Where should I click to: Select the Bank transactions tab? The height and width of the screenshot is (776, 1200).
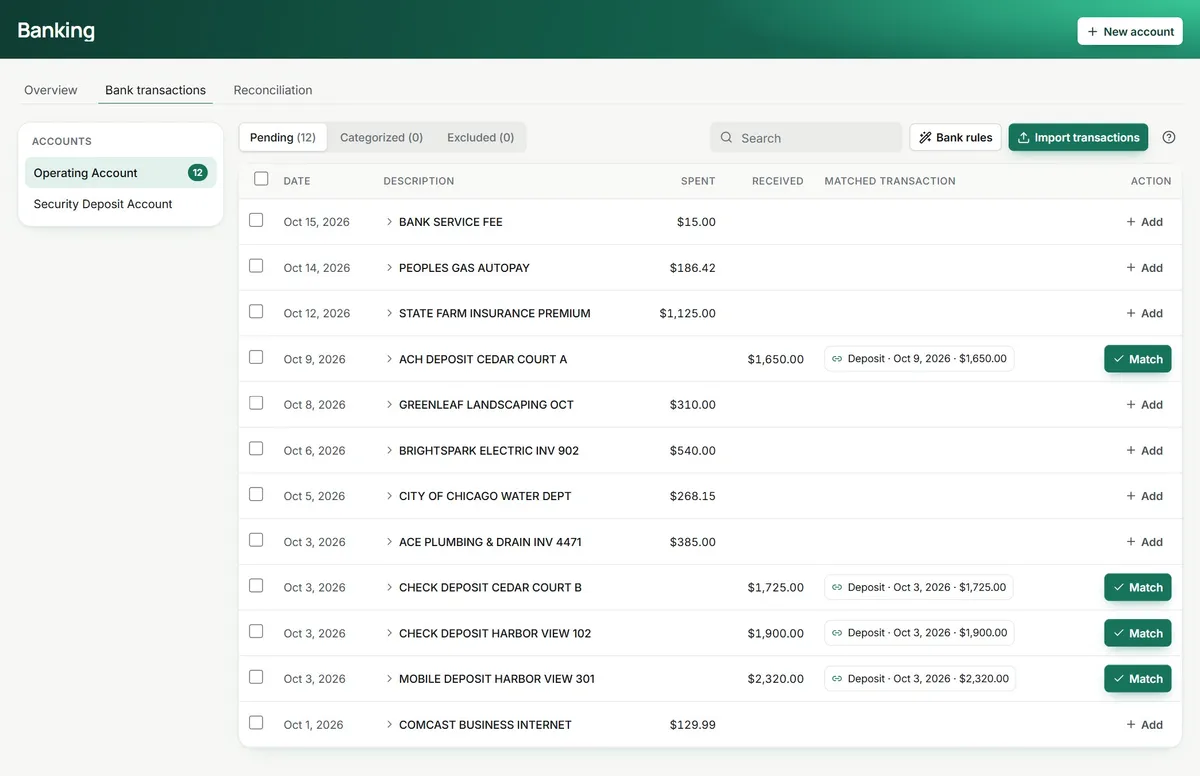click(x=155, y=90)
